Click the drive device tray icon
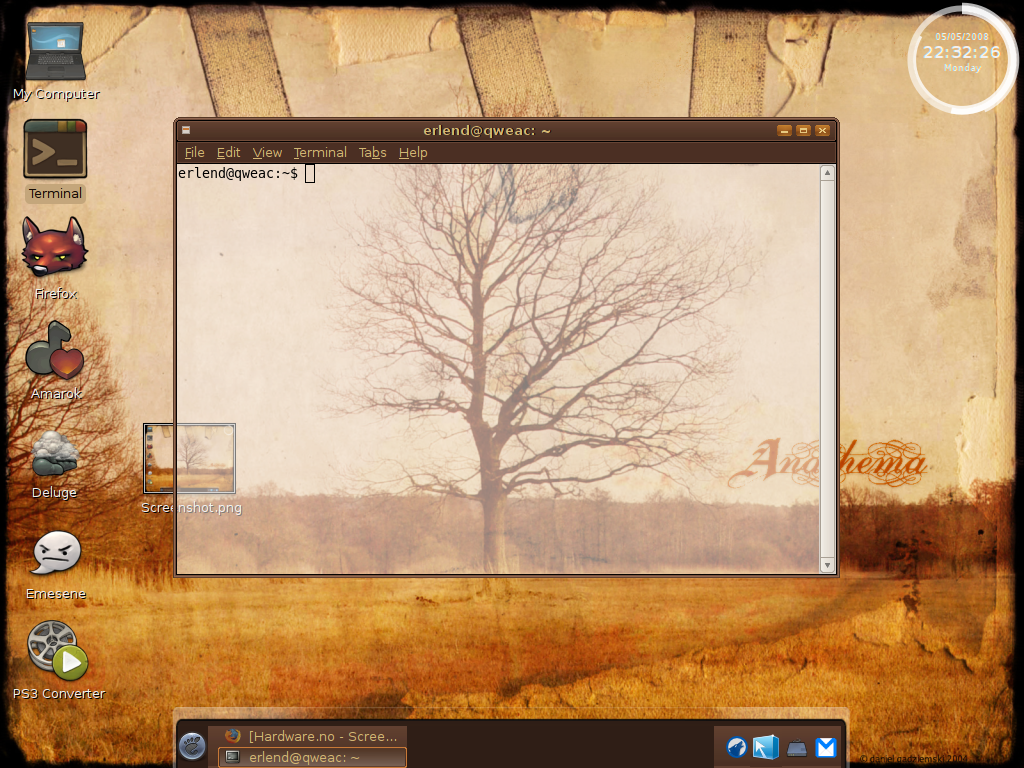 (x=797, y=748)
